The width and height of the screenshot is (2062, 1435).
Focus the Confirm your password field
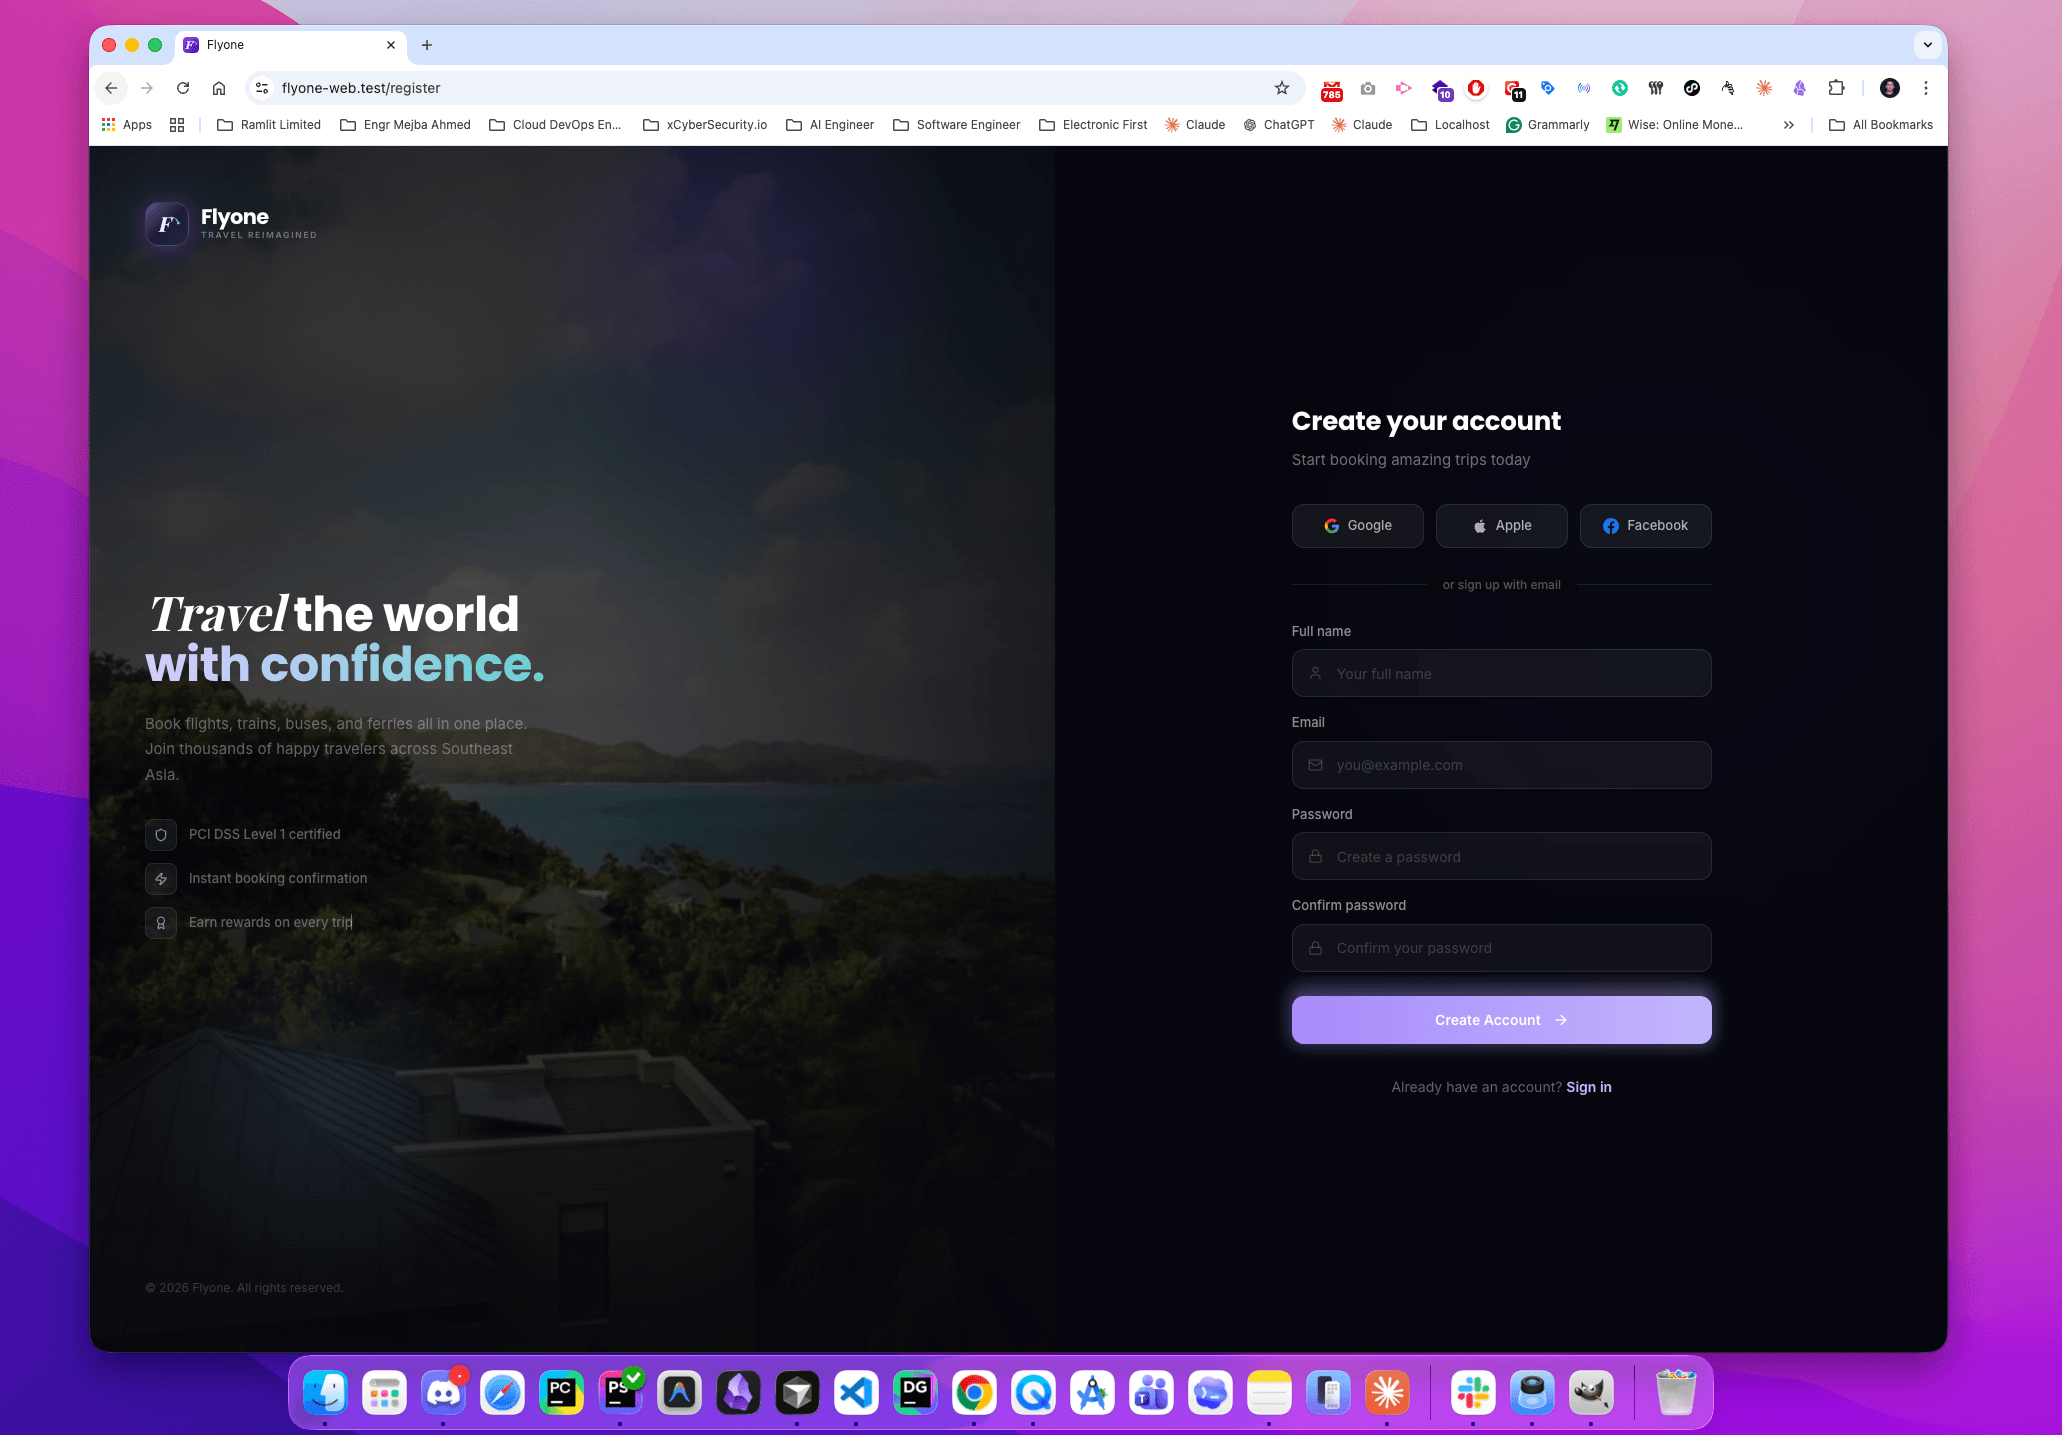tap(1501, 948)
